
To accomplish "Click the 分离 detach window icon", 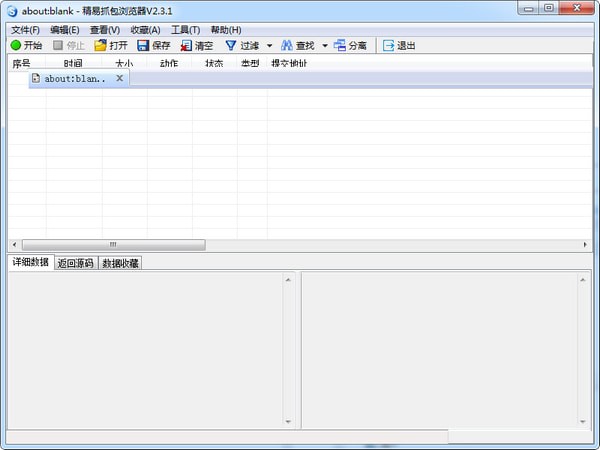I will [340, 45].
